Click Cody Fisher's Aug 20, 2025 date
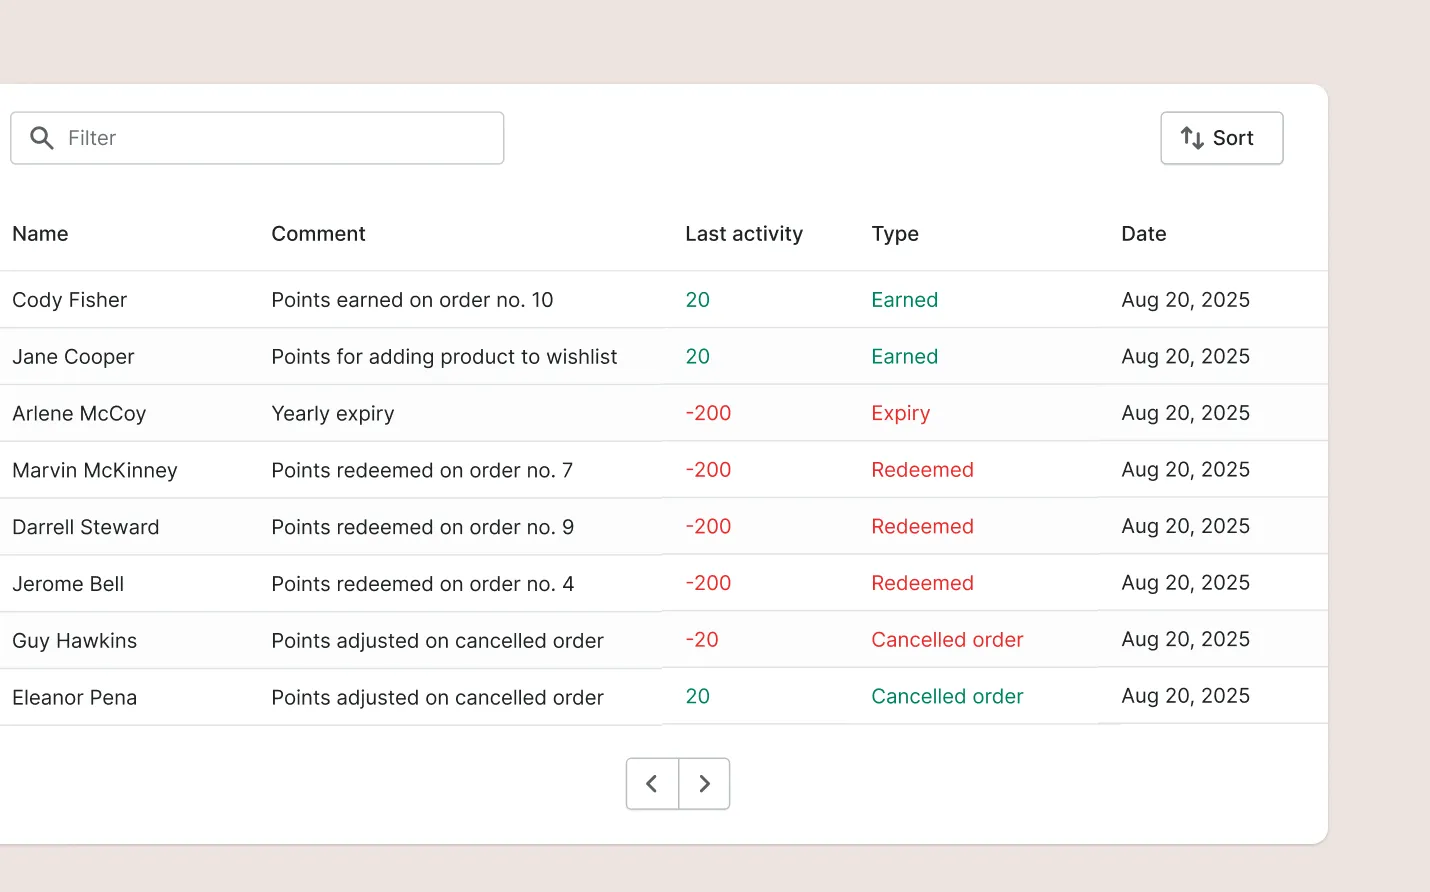Screen dimensions: 1430x892 [x=1186, y=300]
